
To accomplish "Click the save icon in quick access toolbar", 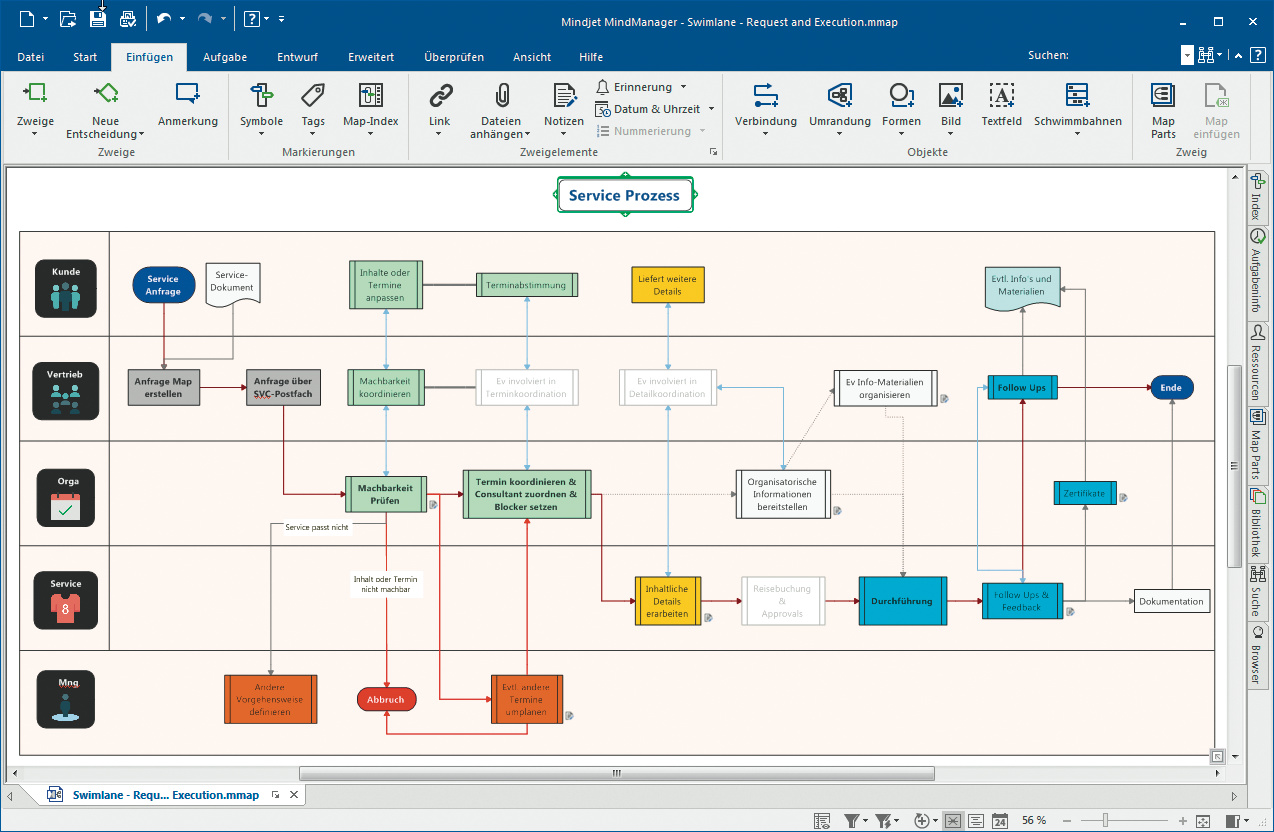I will point(98,19).
